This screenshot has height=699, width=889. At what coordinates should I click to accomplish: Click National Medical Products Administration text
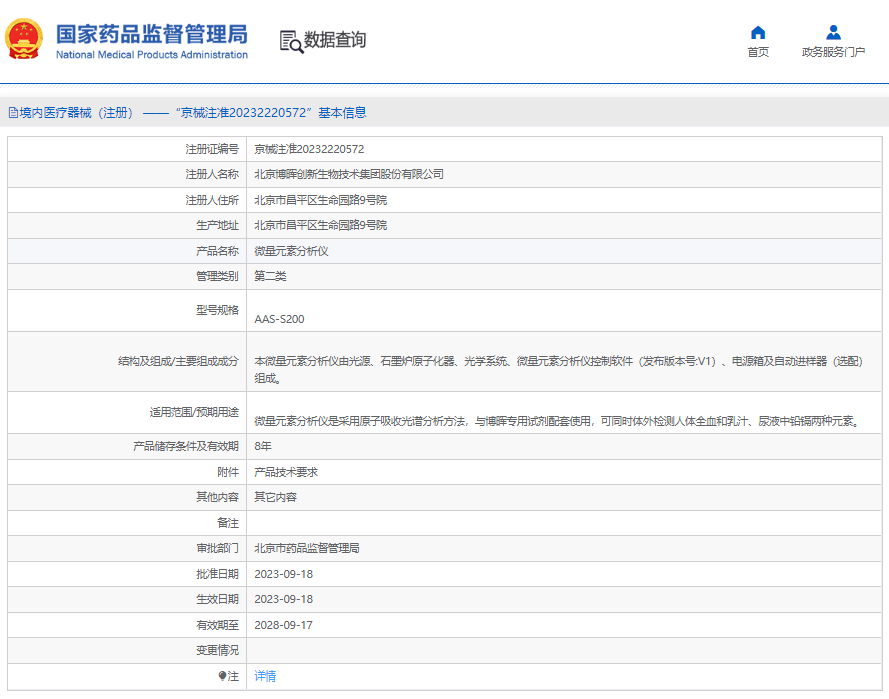pos(152,54)
